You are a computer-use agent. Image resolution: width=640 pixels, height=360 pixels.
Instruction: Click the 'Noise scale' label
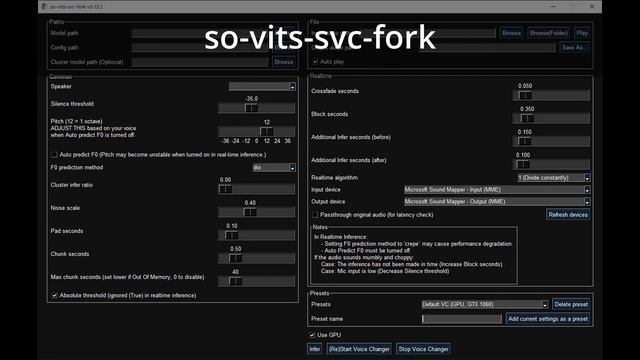tap(65, 208)
